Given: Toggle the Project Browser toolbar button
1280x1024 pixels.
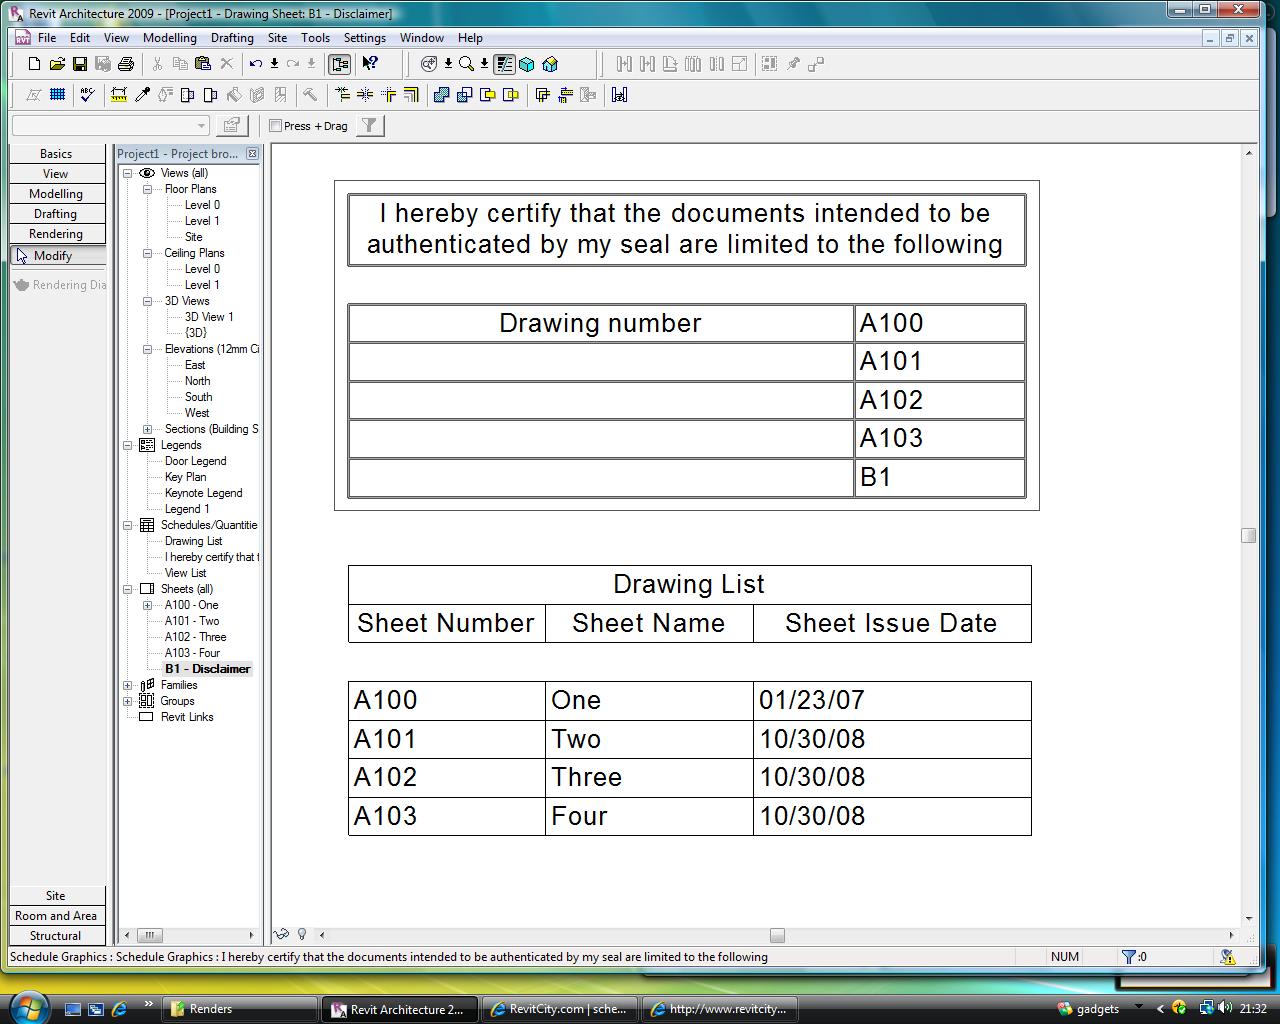Looking at the screenshot, I should pyautogui.click(x=340, y=64).
